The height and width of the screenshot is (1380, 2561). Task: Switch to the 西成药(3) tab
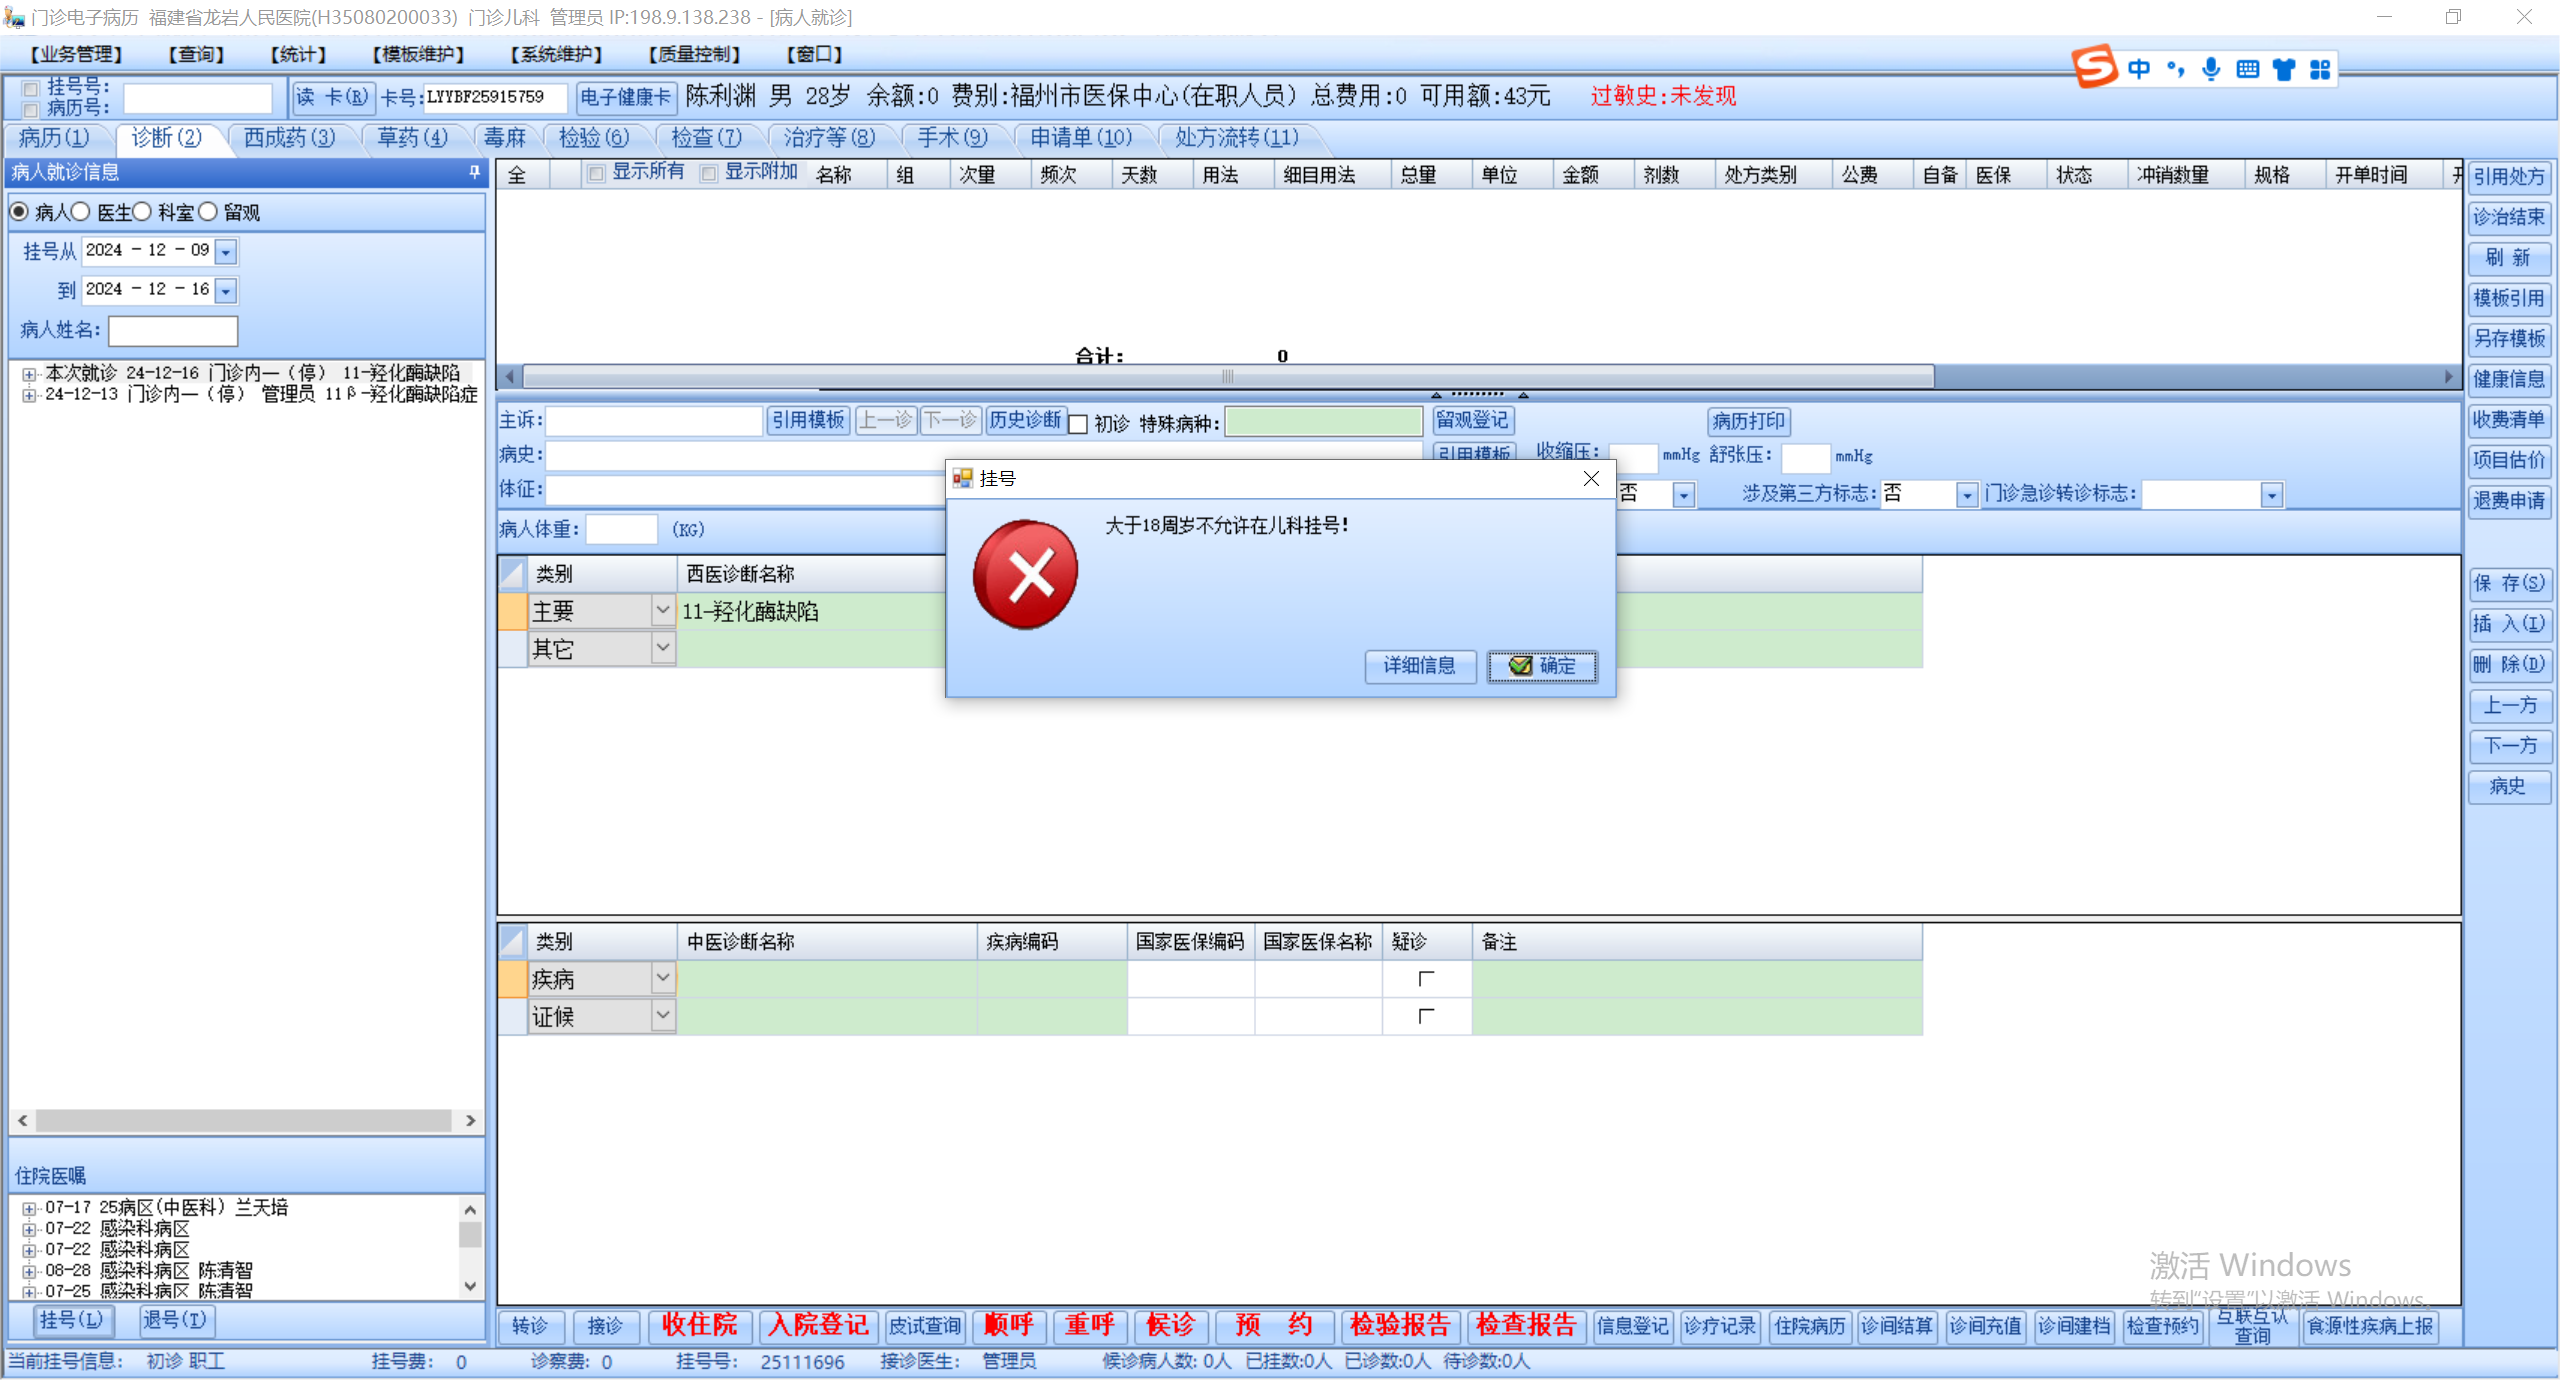point(289,138)
